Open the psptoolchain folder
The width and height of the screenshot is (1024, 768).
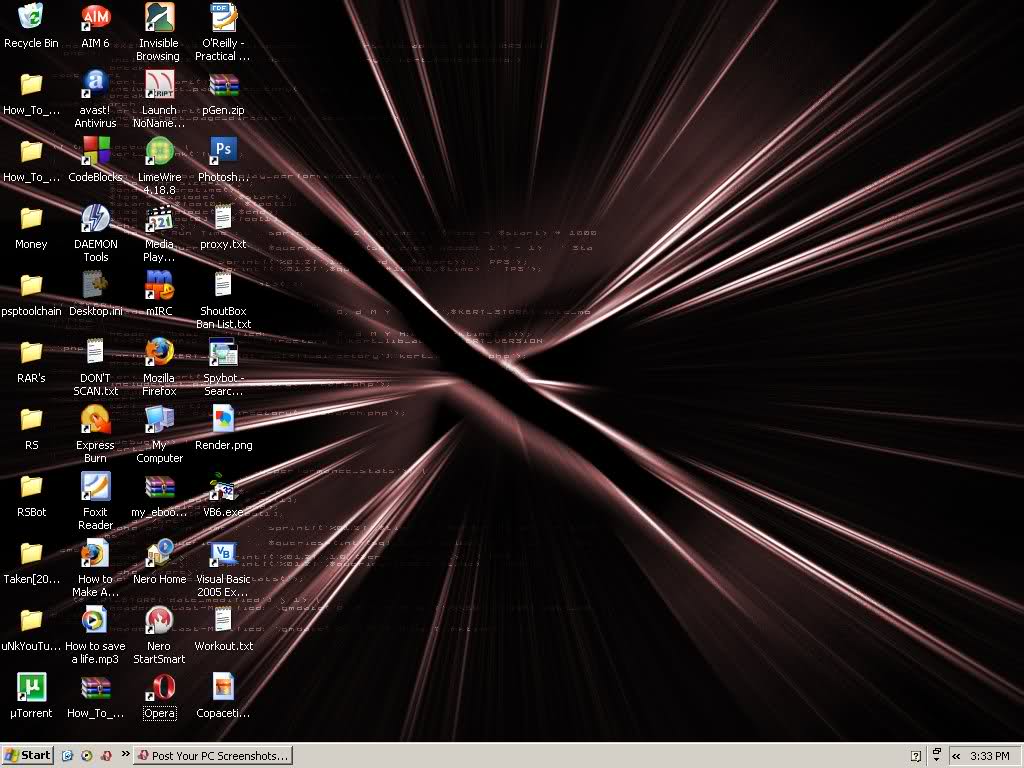tap(31, 285)
